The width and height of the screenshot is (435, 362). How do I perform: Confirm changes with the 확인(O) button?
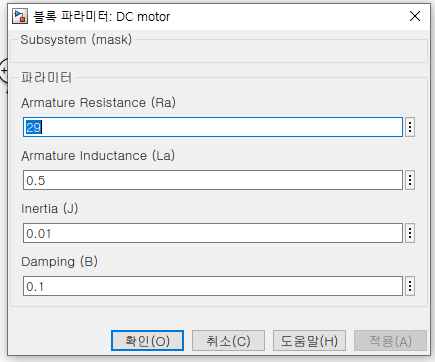pos(147,341)
